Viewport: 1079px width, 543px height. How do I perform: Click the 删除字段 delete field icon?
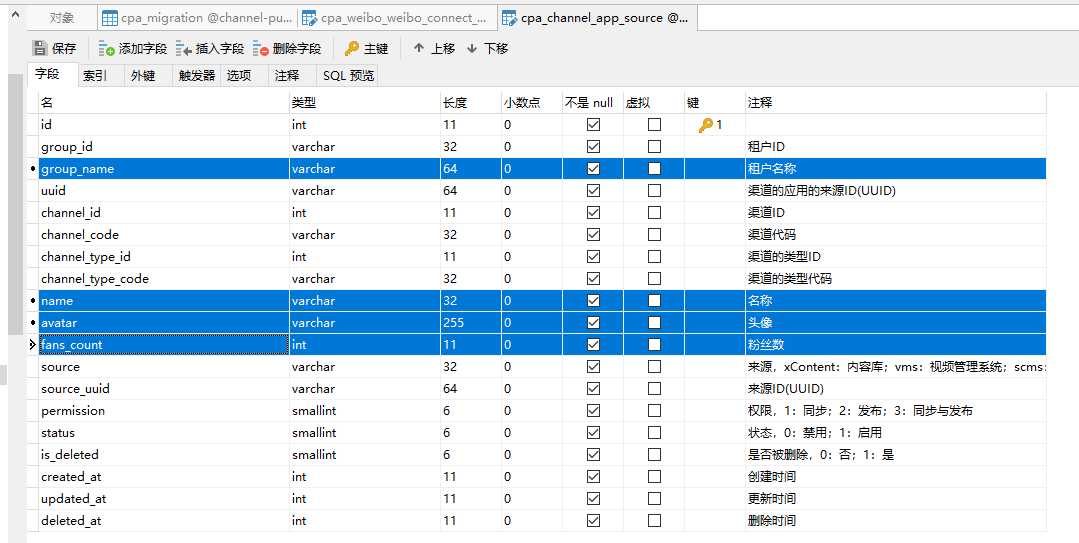pos(261,48)
